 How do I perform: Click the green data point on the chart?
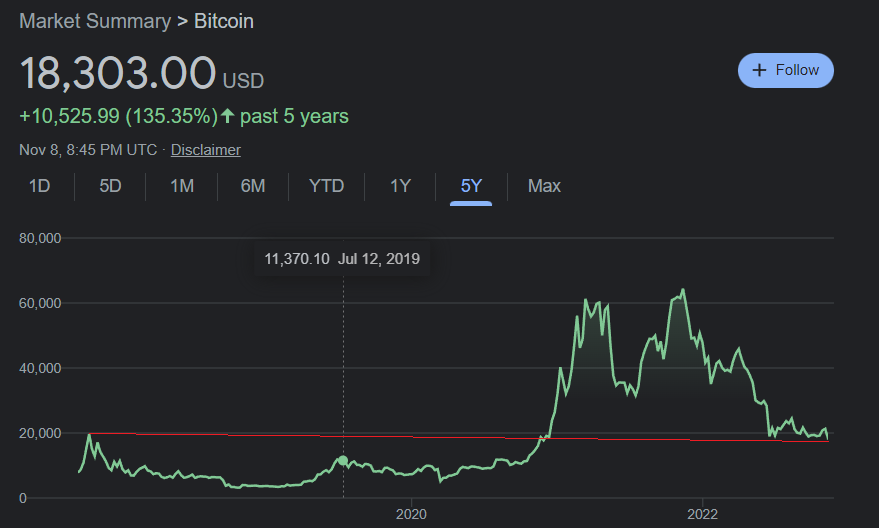click(x=343, y=461)
